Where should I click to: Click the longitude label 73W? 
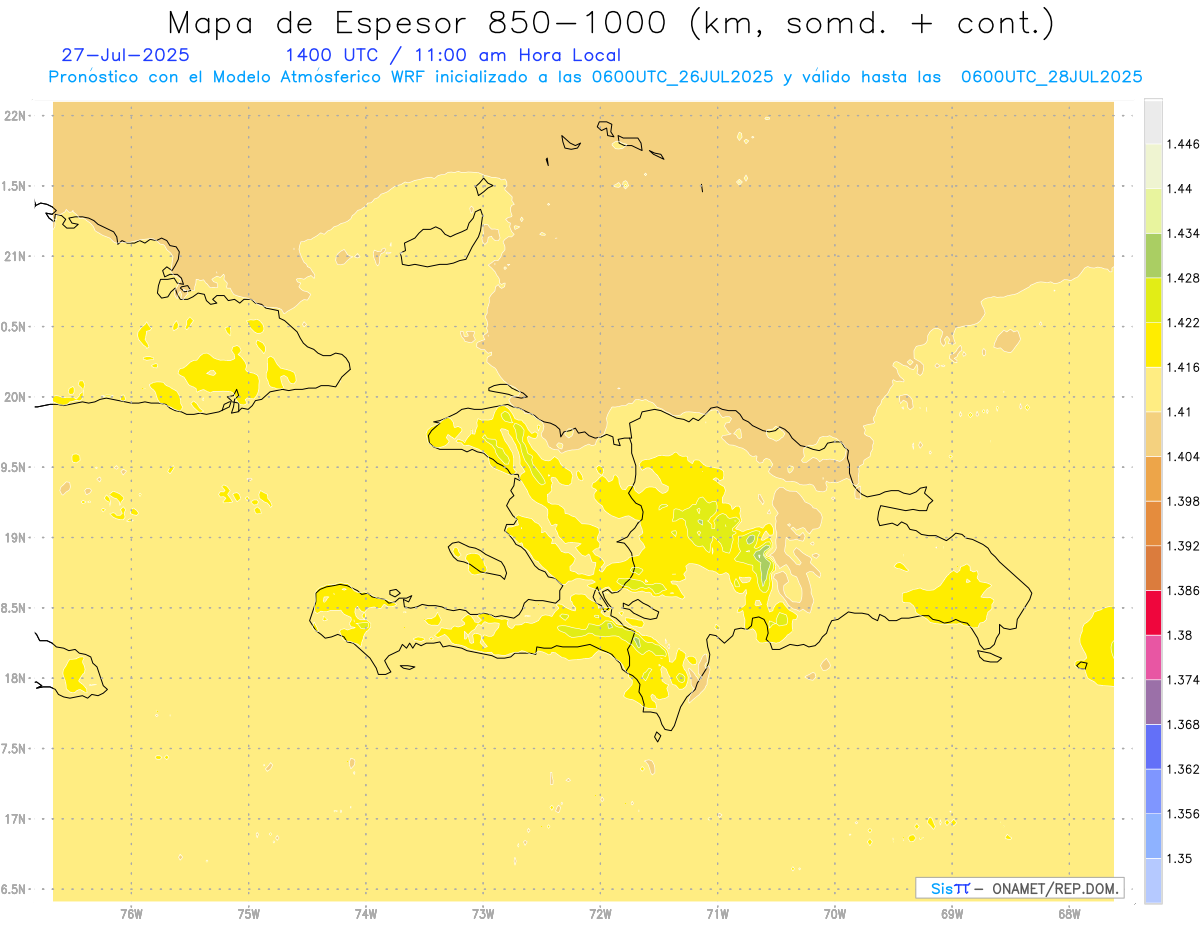coord(483,914)
